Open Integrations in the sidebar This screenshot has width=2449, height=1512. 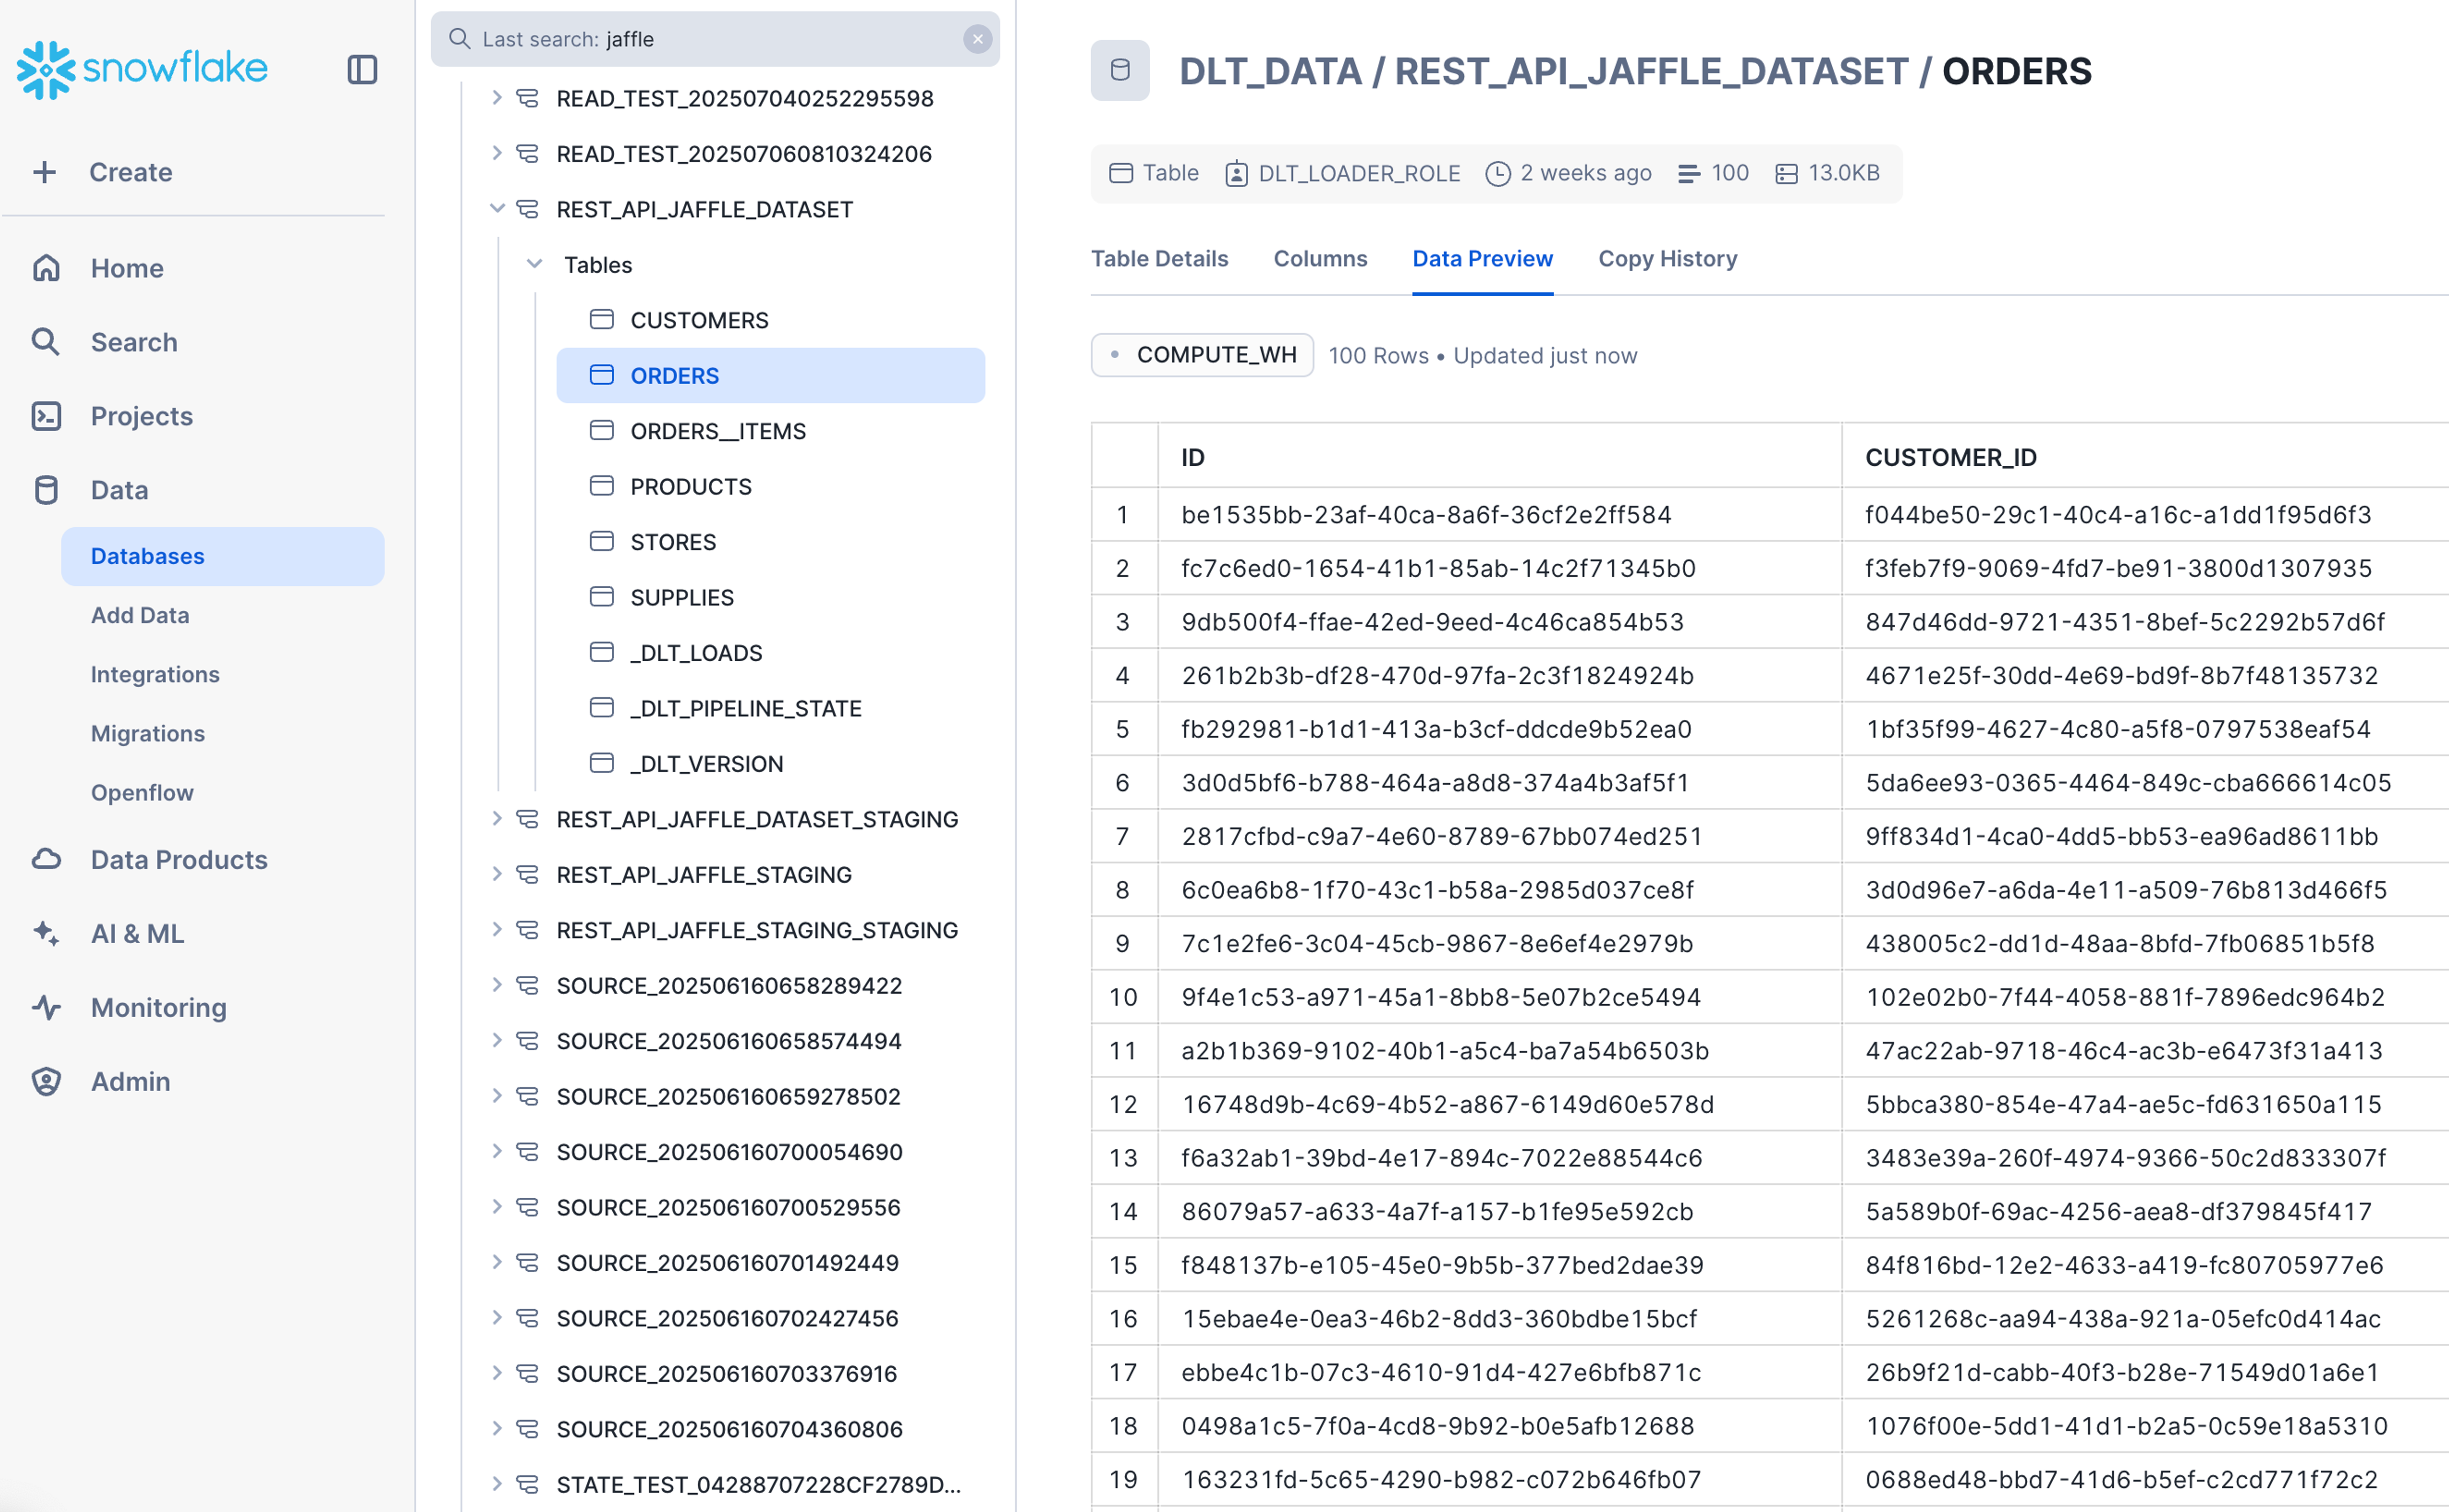pos(155,674)
